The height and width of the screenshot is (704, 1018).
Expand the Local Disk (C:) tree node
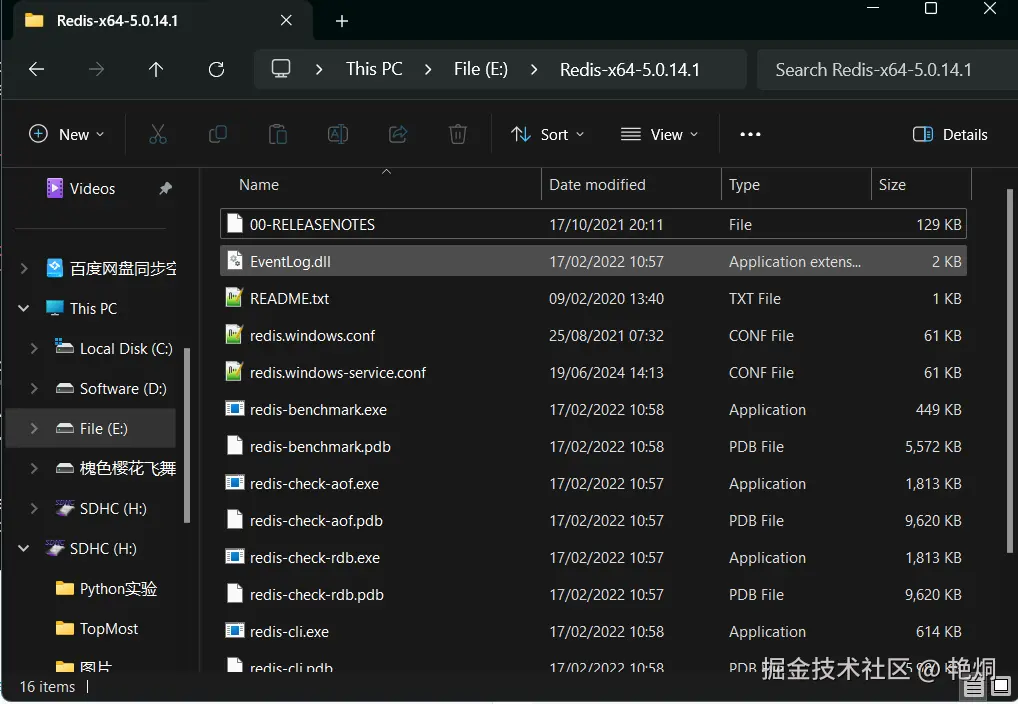pos(35,349)
